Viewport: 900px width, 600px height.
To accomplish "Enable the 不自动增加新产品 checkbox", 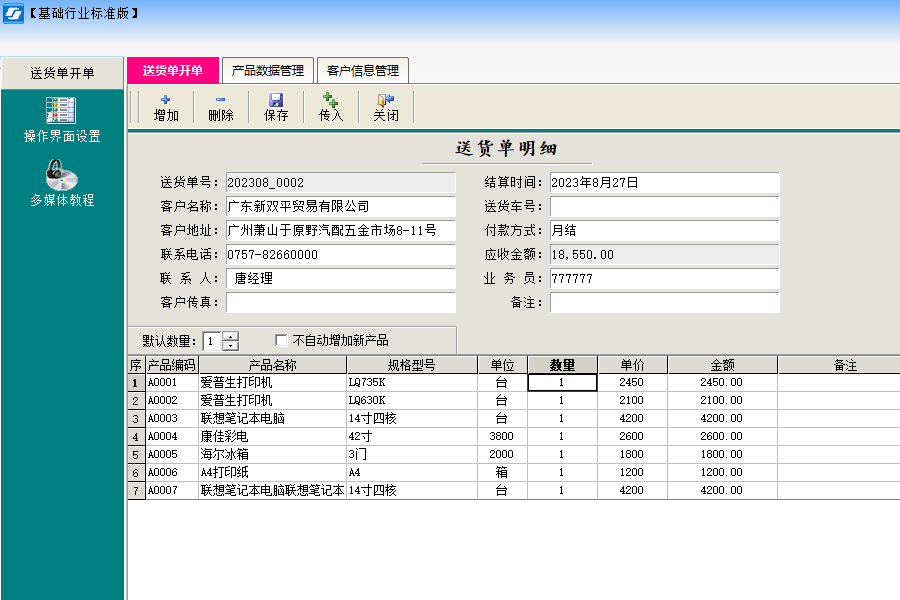I will 282,340.
